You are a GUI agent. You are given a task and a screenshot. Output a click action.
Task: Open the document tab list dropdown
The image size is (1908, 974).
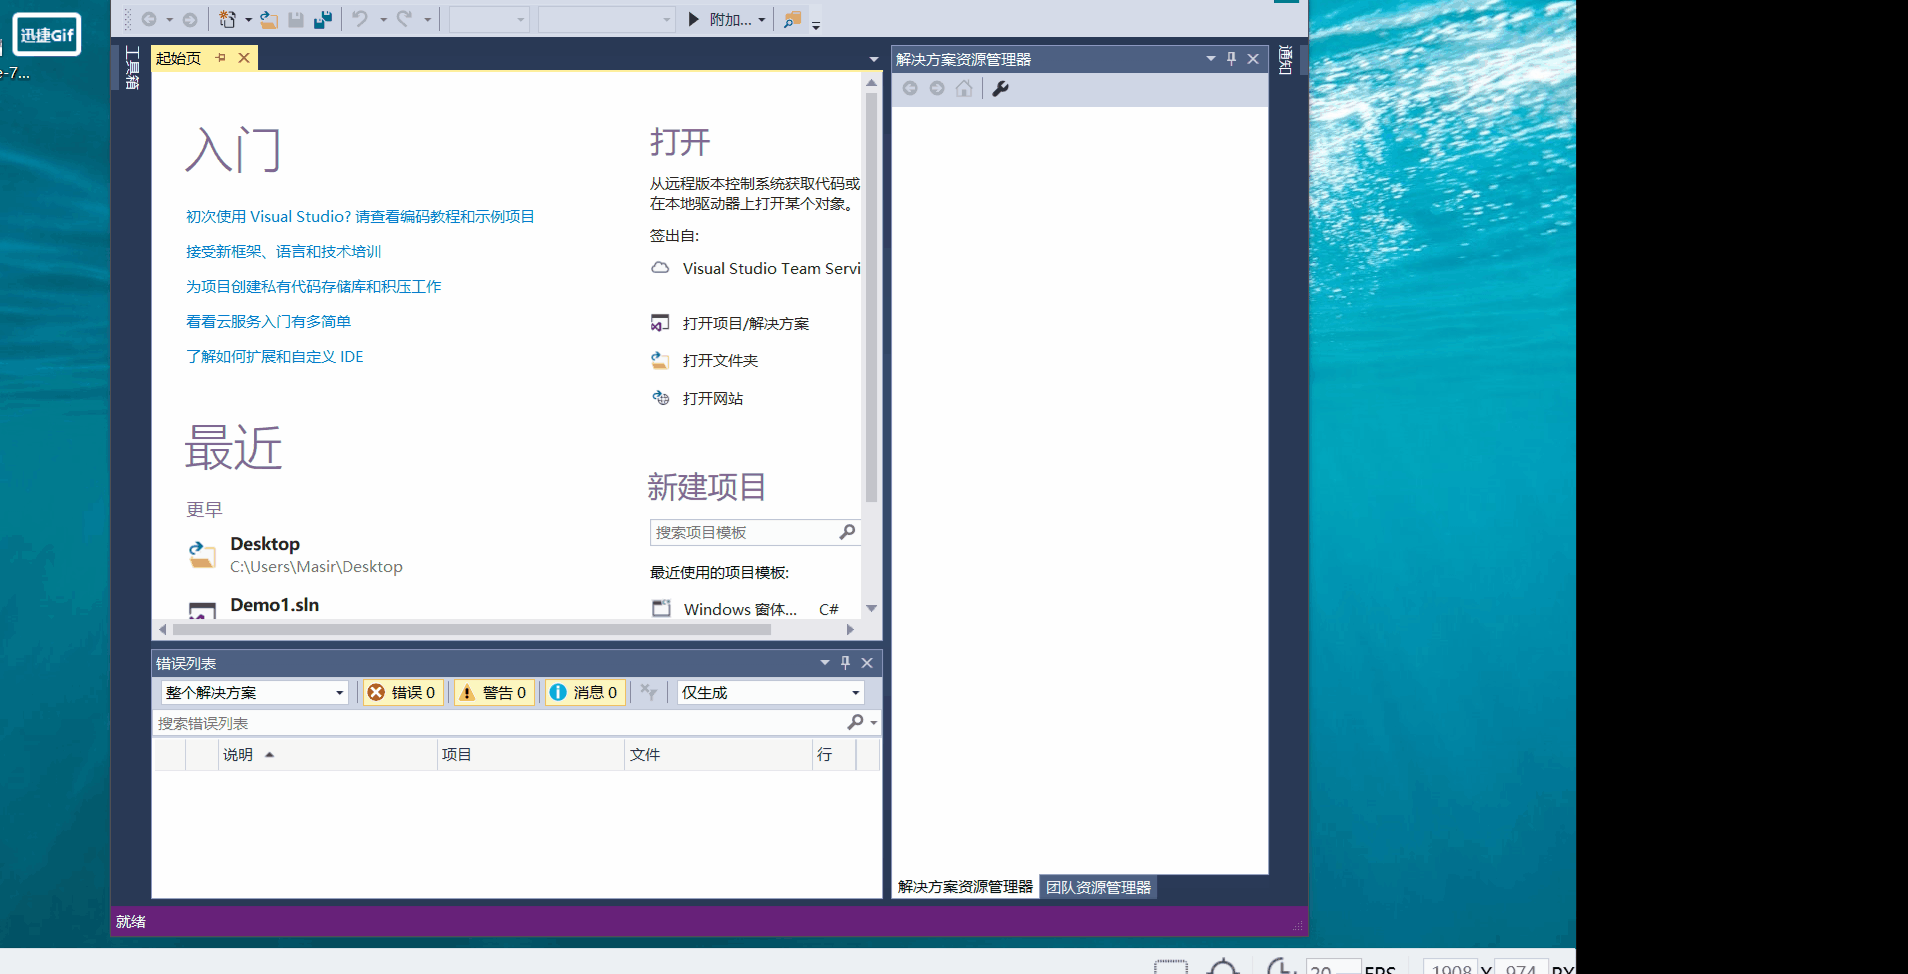(x=874, y=60)
